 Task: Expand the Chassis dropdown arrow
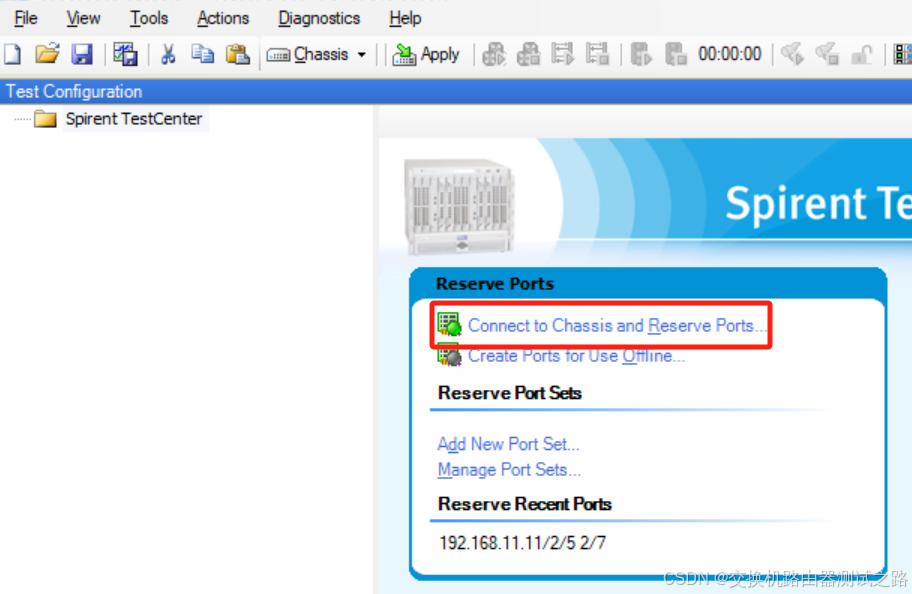[x=362, y=55]
